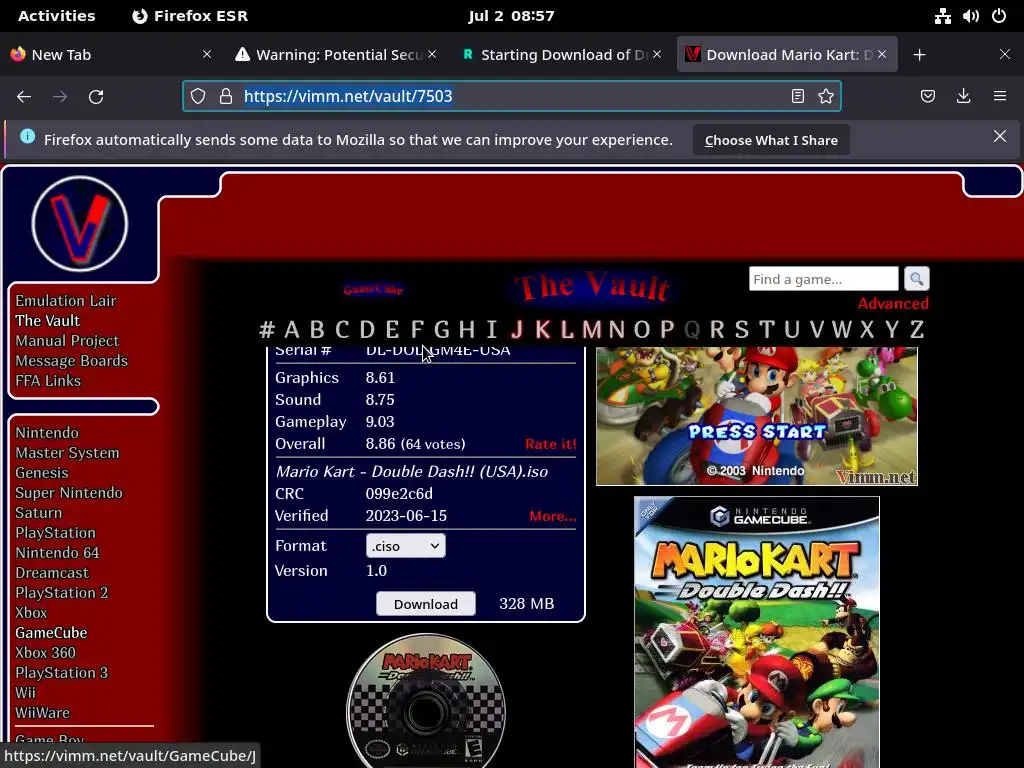This screenshot has width=1024, height=768.
Task: Toggle reader view icon in address bar
Action: tap(797, 97)
